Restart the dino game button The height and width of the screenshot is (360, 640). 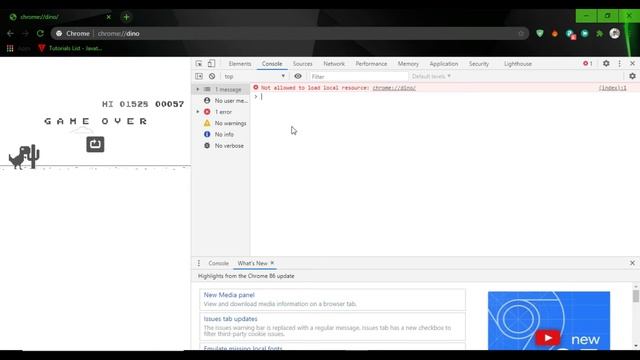[x=95, y=144]
